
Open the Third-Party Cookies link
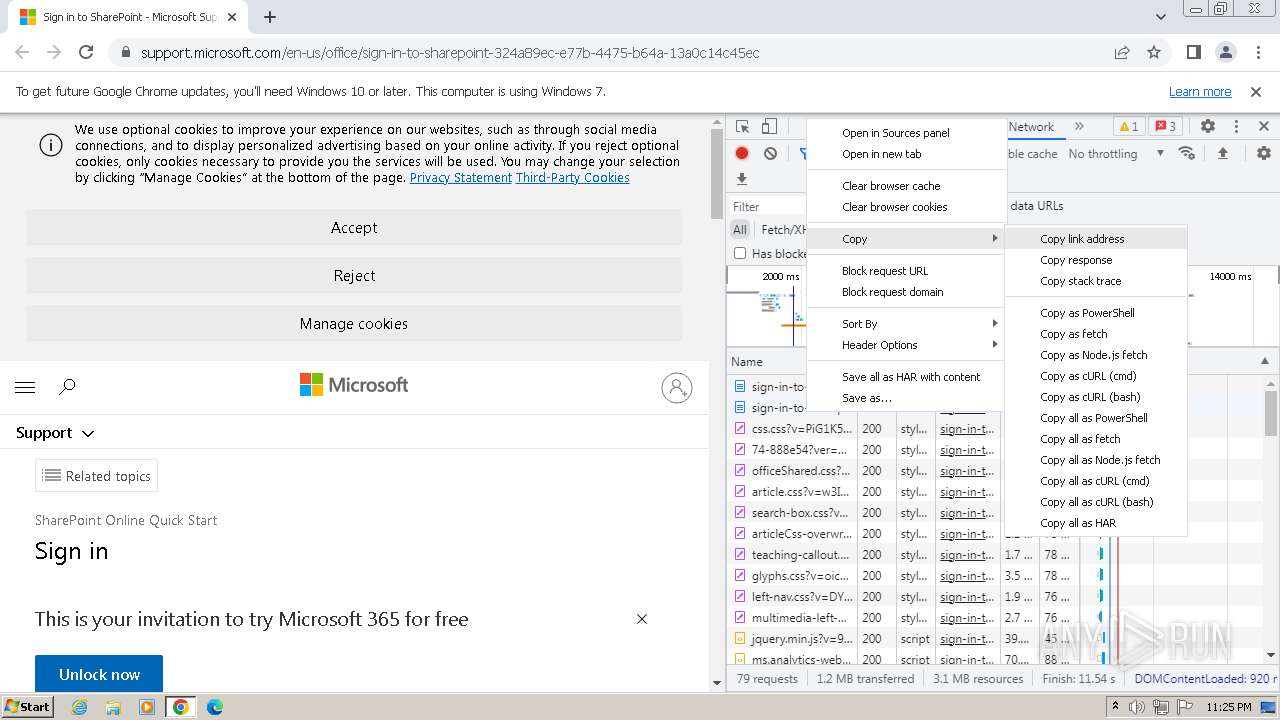(573, 178)
